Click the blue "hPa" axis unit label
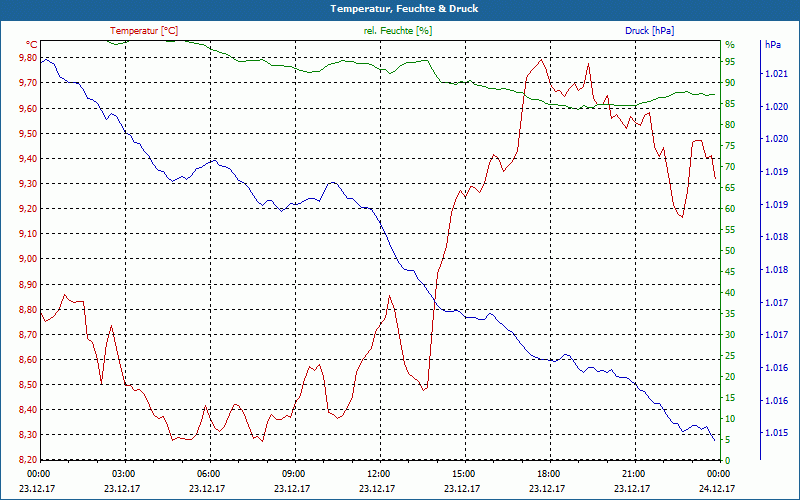800x500 pixels. tap(773, 45)
